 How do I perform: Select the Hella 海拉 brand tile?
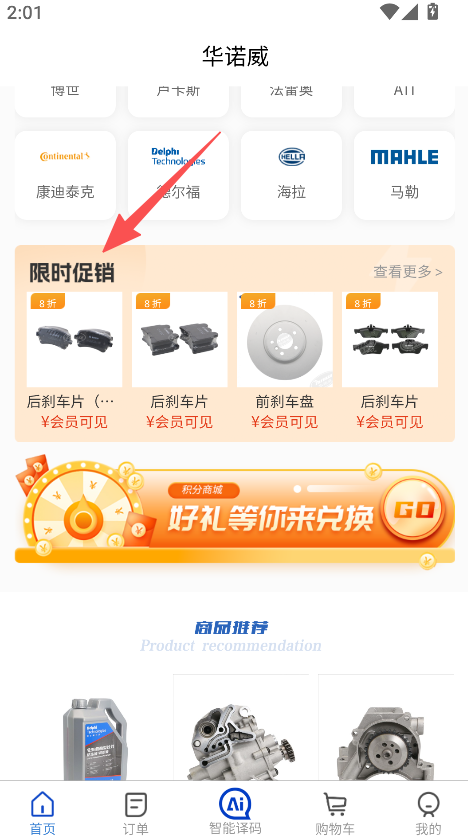[x=291, y=175]
